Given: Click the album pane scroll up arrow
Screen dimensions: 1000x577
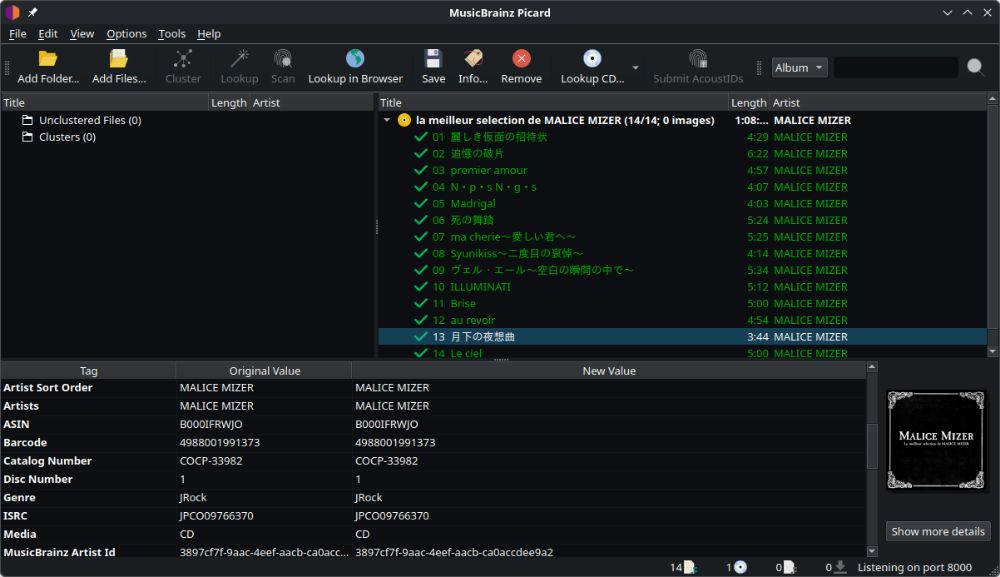Looking at the screenshot, I should point(992,99).
